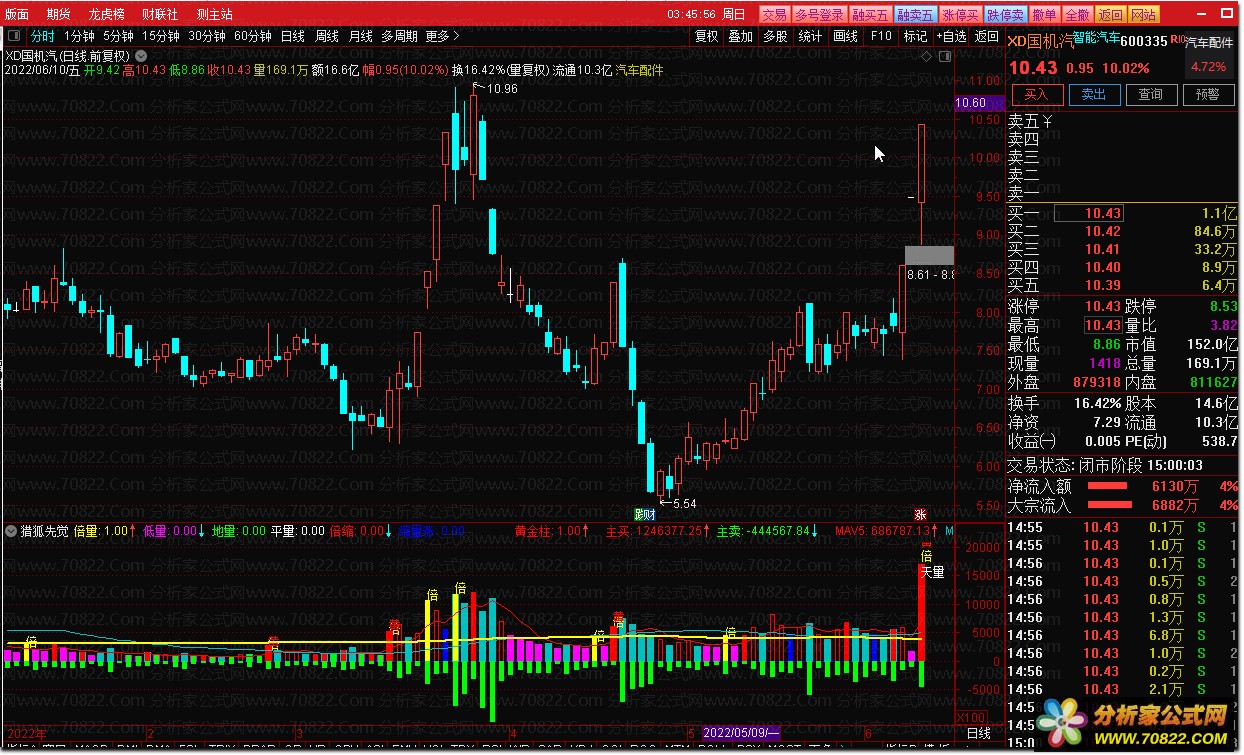The height and width of the screenshot is (755, 1244).
Task: Click the 日线 label at bottom right
Action: coord(979,735)
